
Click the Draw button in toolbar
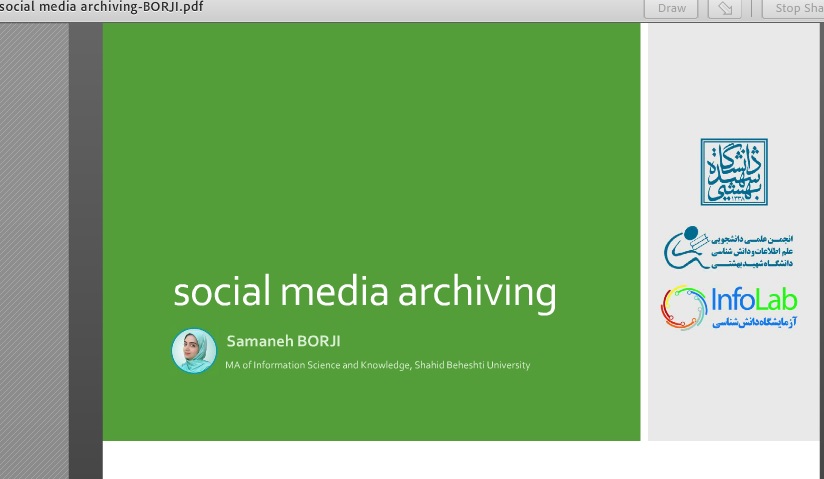click(x=672, y=9)
